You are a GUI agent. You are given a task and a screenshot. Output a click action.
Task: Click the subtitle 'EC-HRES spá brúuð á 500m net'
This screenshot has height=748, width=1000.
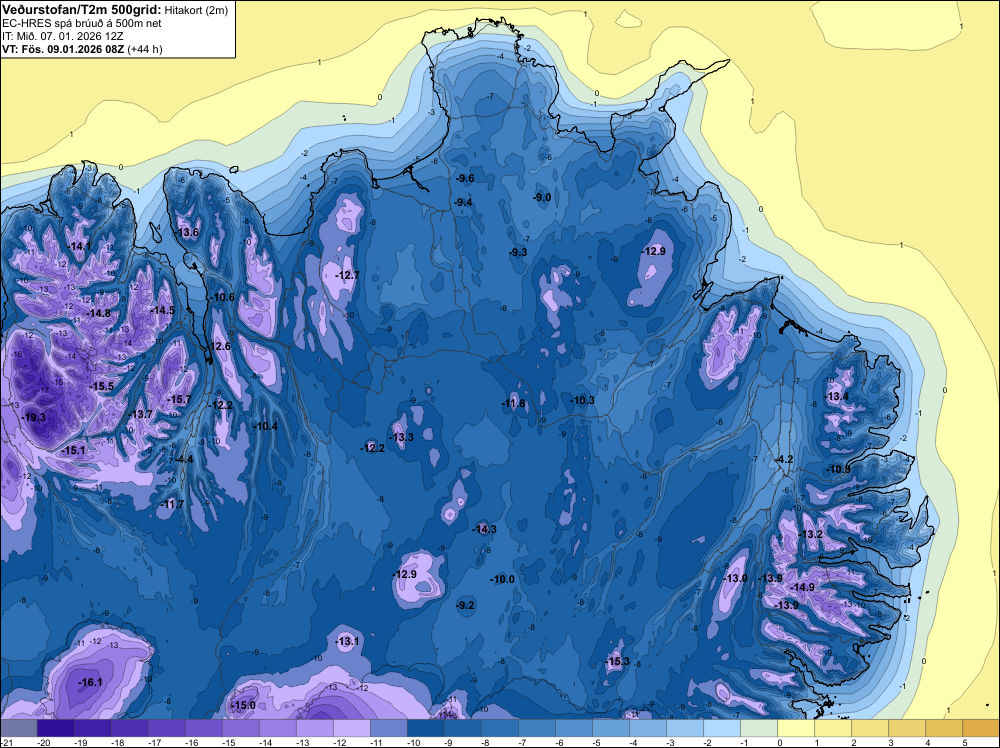[82, 24]
